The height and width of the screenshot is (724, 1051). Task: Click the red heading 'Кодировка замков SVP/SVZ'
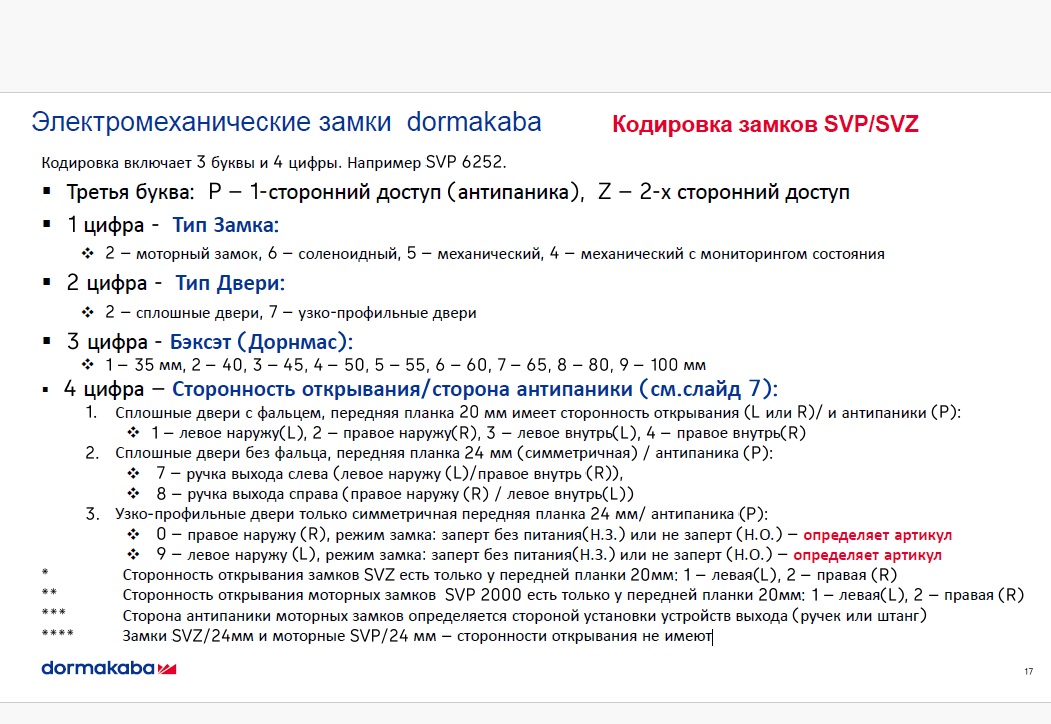click(x=765, y=125)
